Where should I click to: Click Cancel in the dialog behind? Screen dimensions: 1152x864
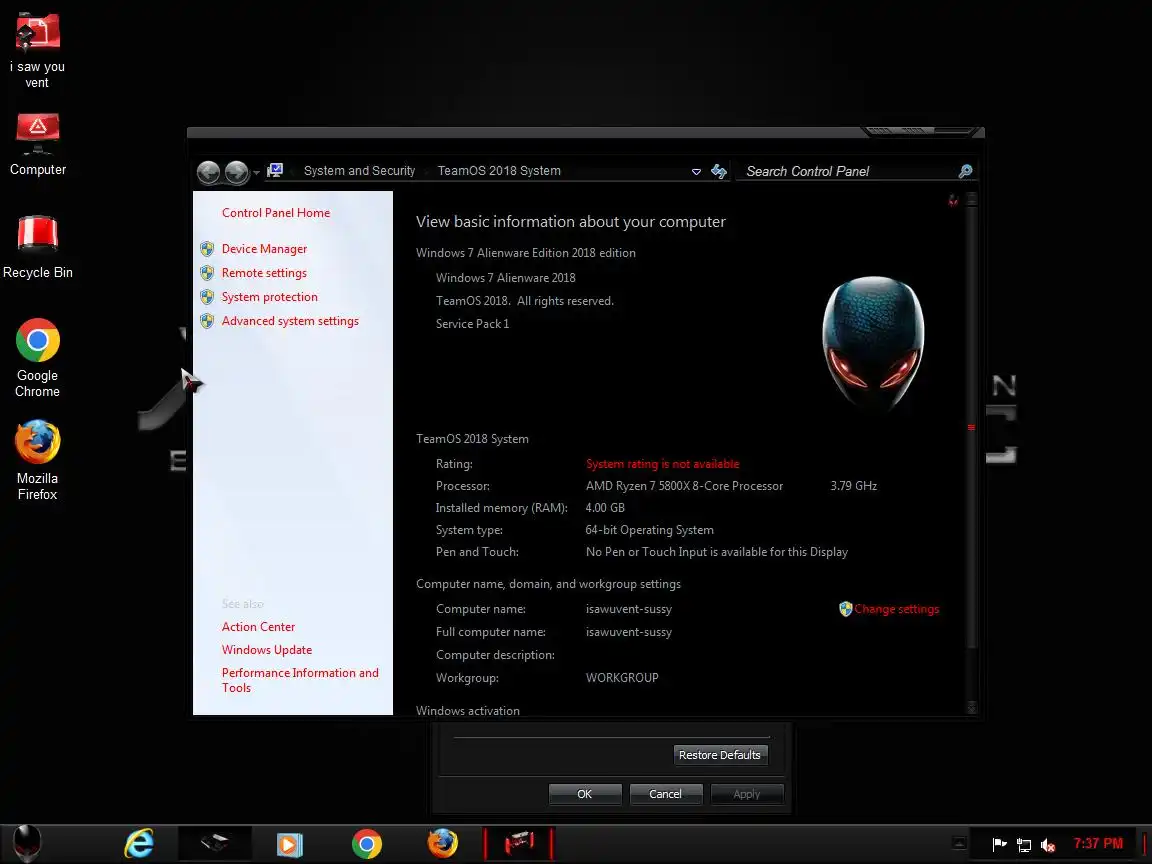(x=666, y=794)
